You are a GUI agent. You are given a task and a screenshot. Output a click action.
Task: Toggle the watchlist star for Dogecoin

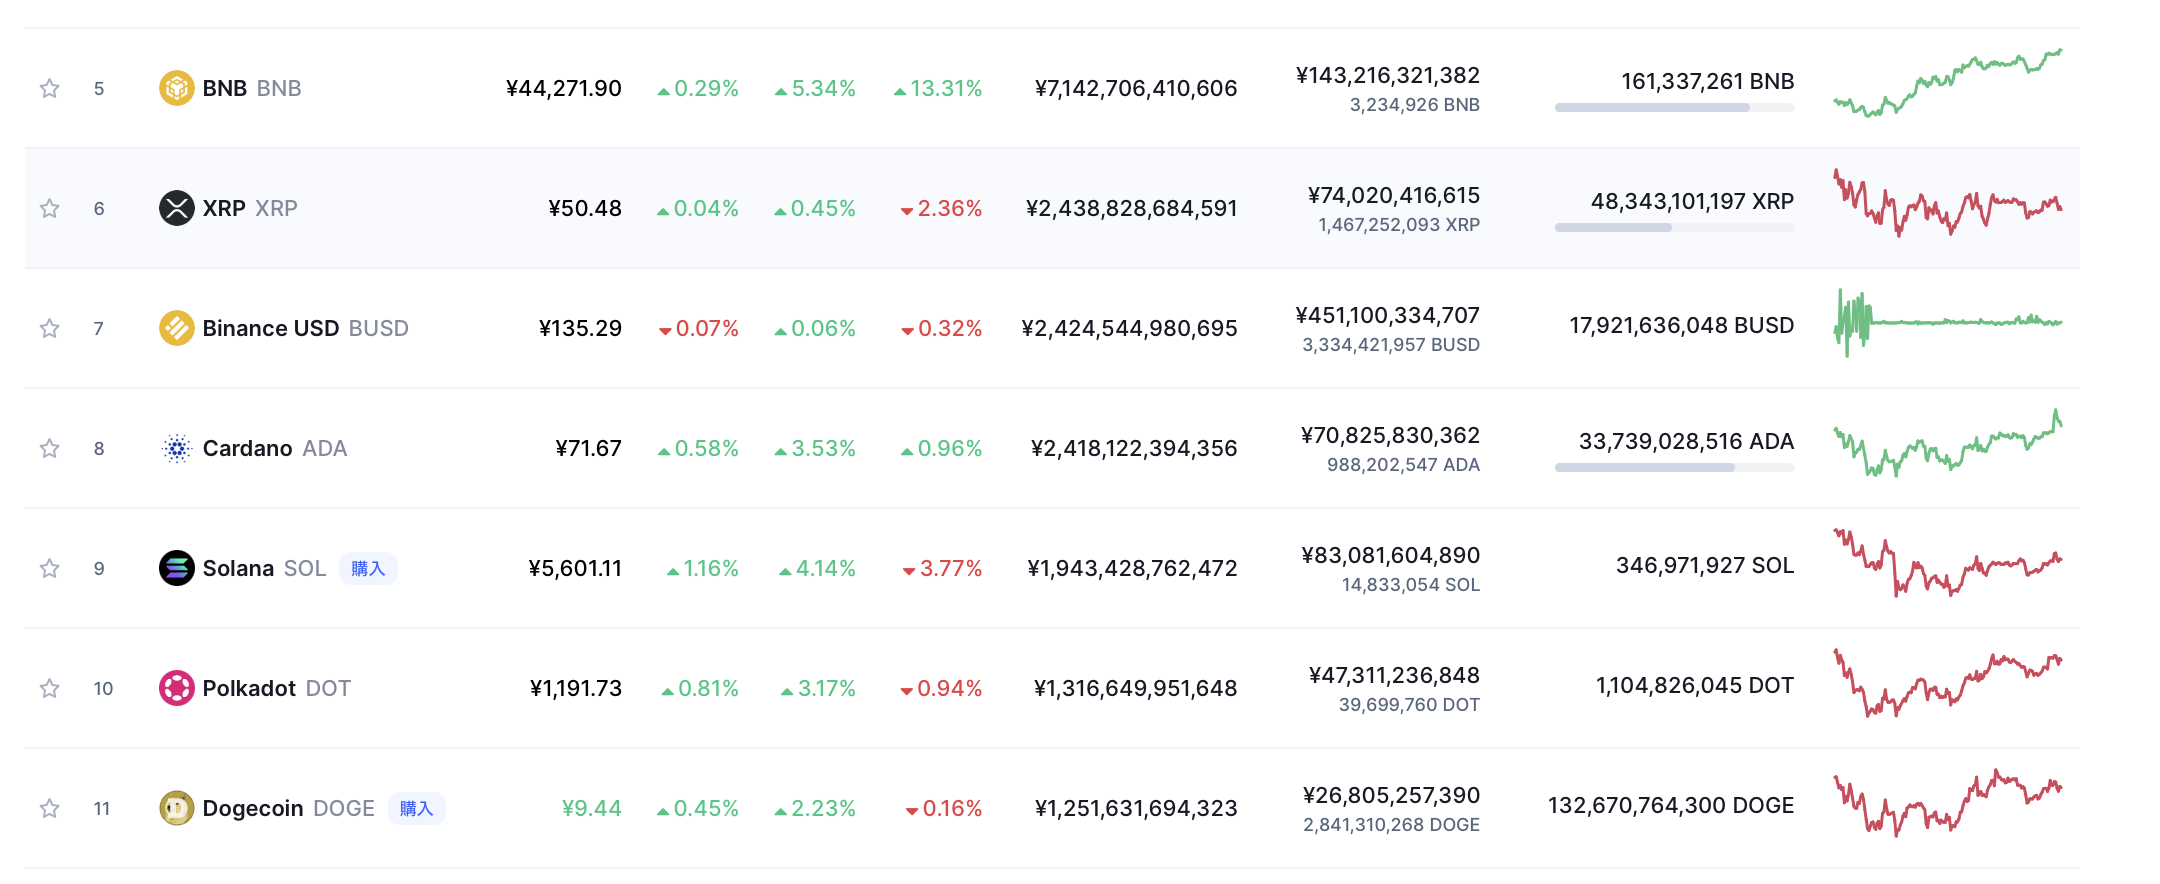tap(49, 808)
